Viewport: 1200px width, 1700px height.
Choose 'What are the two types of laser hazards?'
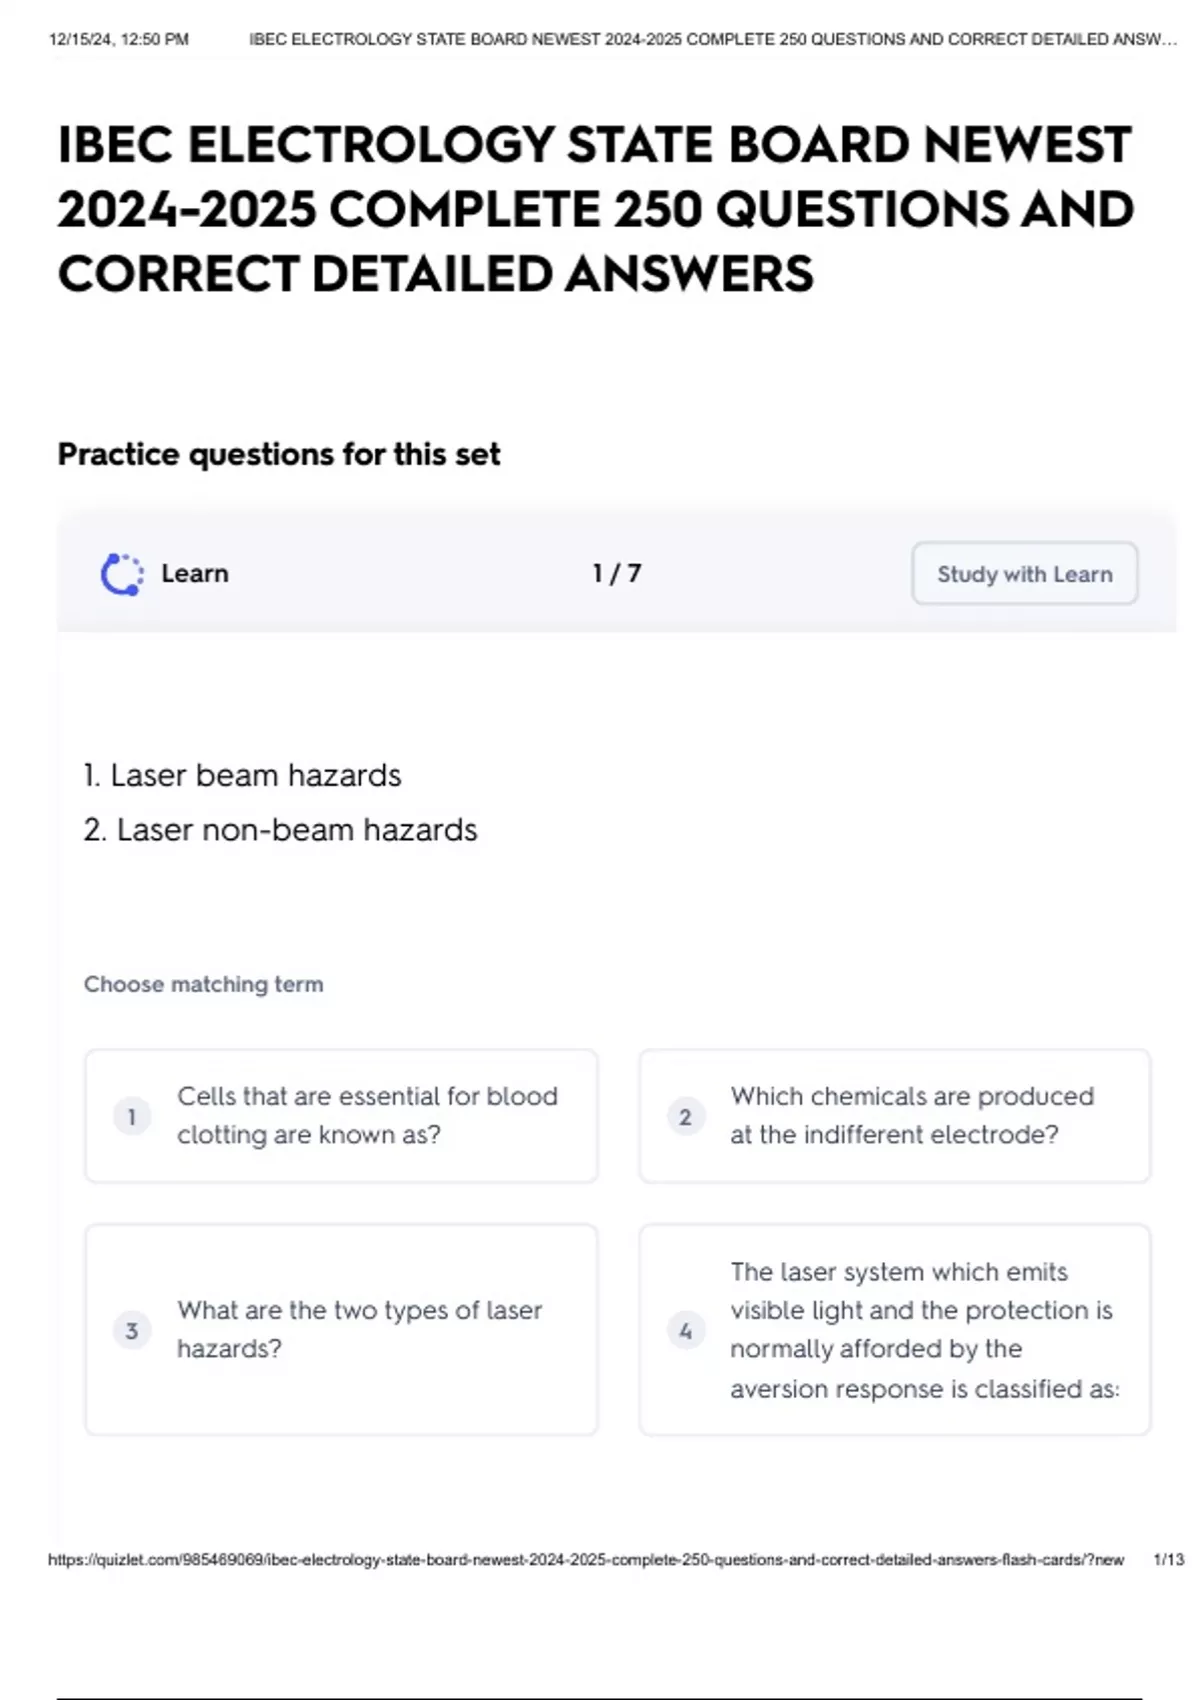coord(341,1330)
